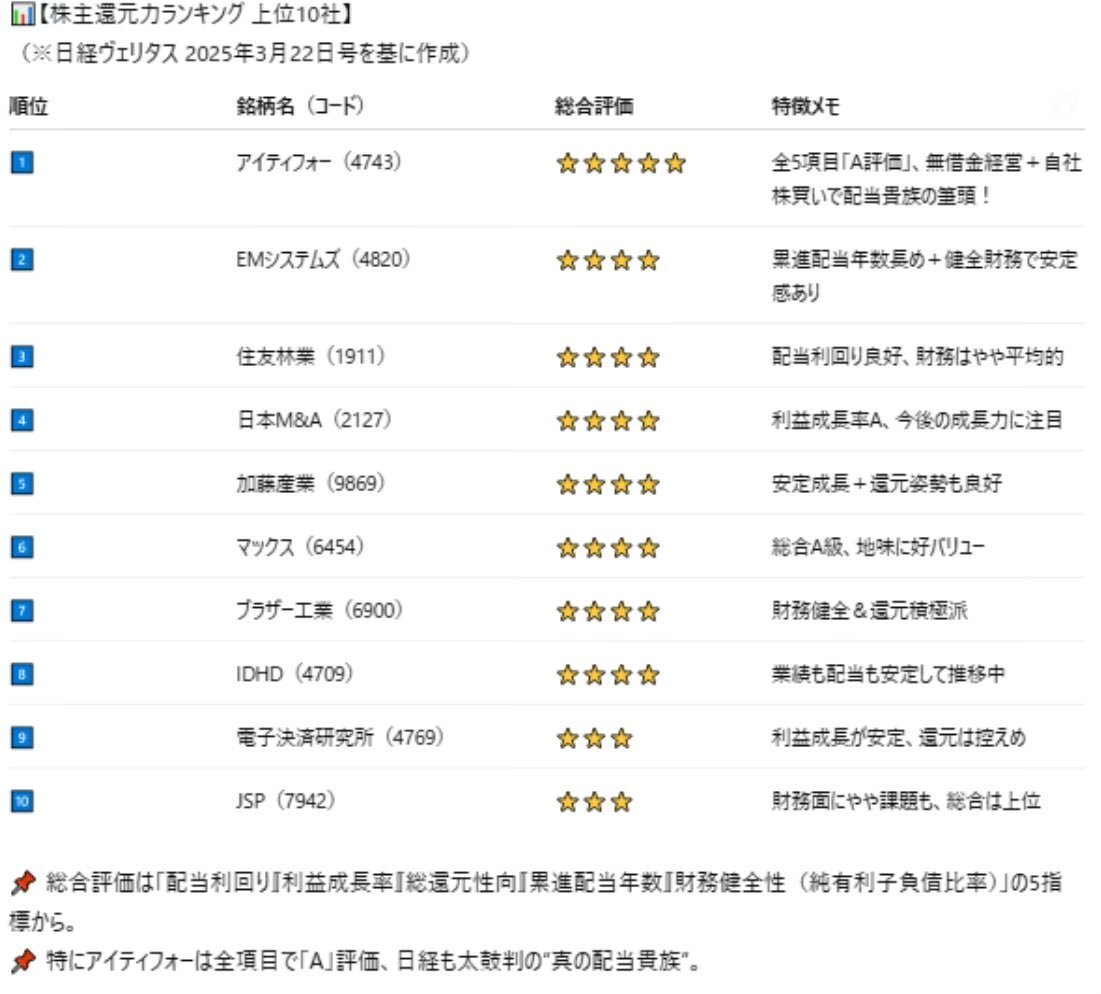Click the star rating for マックス
The width and height of the screenshot is (1101, 994).
point(607,548)
